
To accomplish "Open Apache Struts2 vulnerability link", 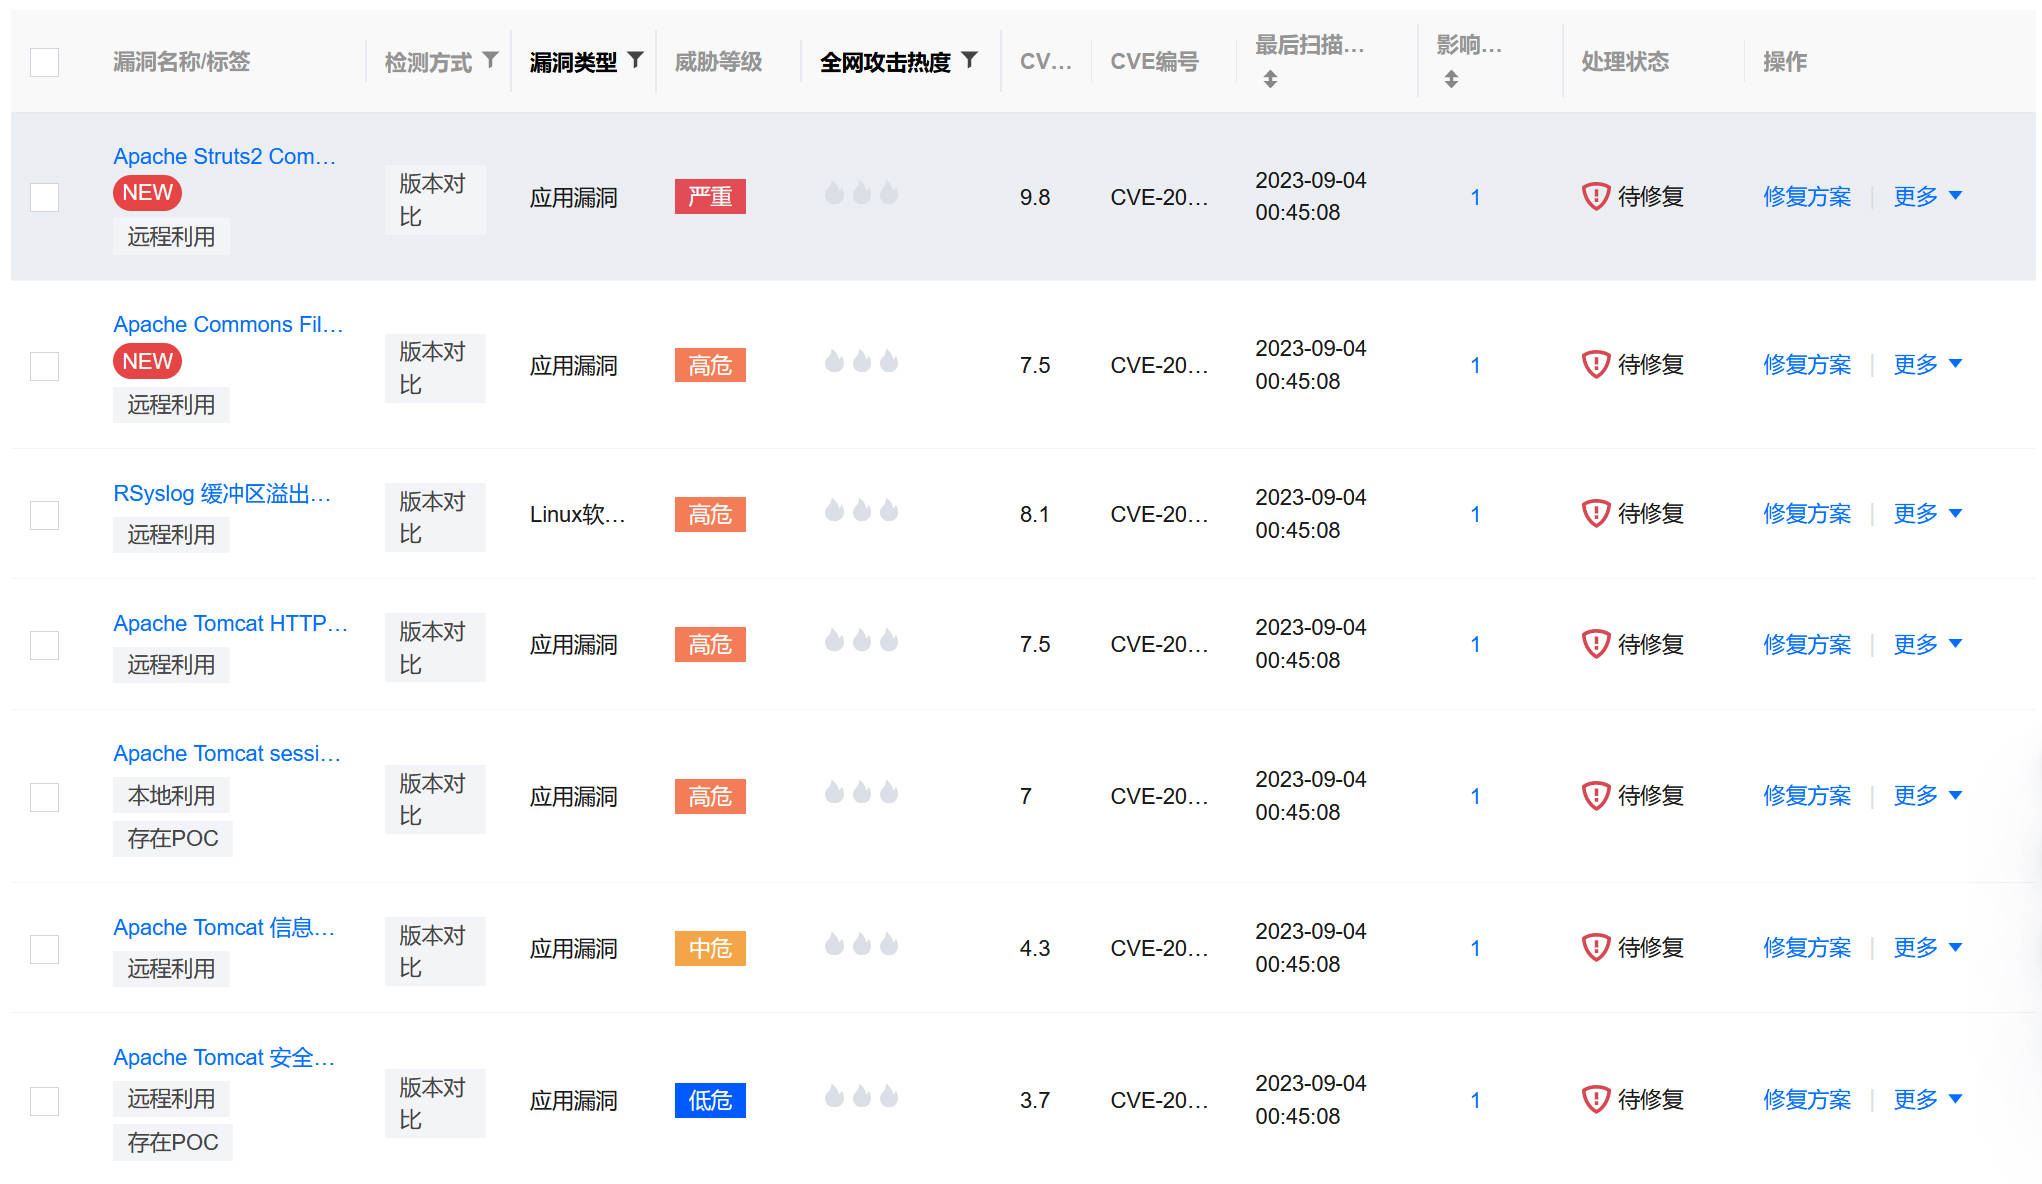I will (224, 156).
